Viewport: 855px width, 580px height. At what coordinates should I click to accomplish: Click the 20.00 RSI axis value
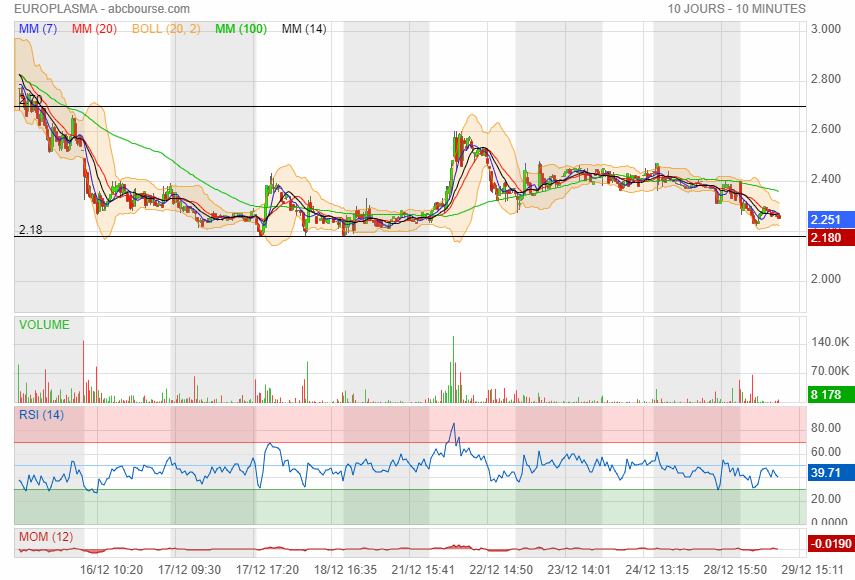coord(826,499)
